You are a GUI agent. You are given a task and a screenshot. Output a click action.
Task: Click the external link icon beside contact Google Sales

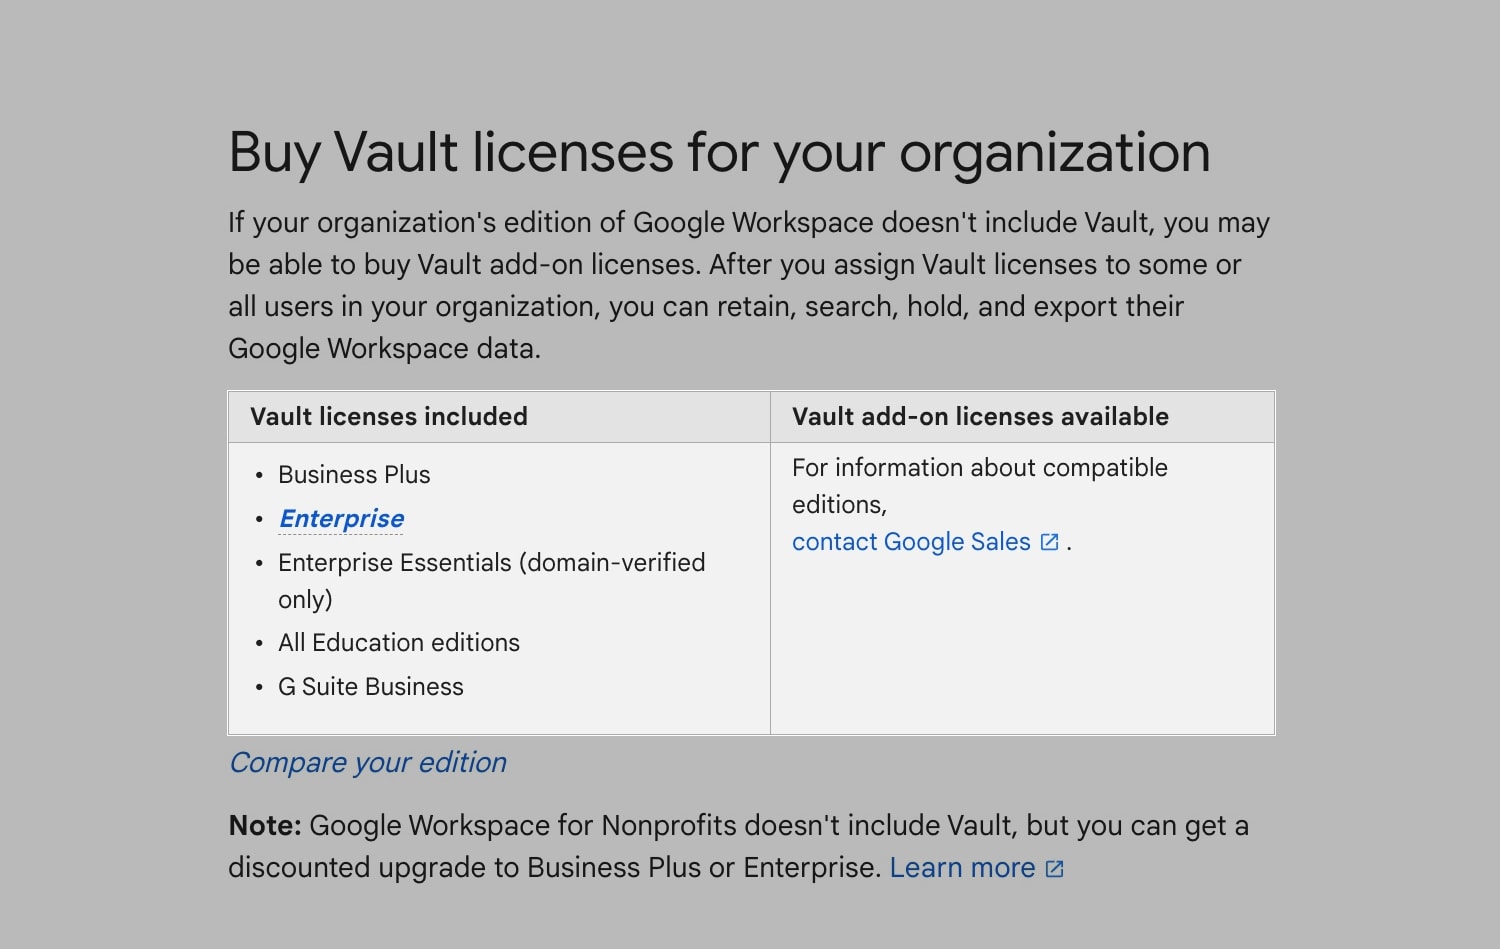(1048, 541)
